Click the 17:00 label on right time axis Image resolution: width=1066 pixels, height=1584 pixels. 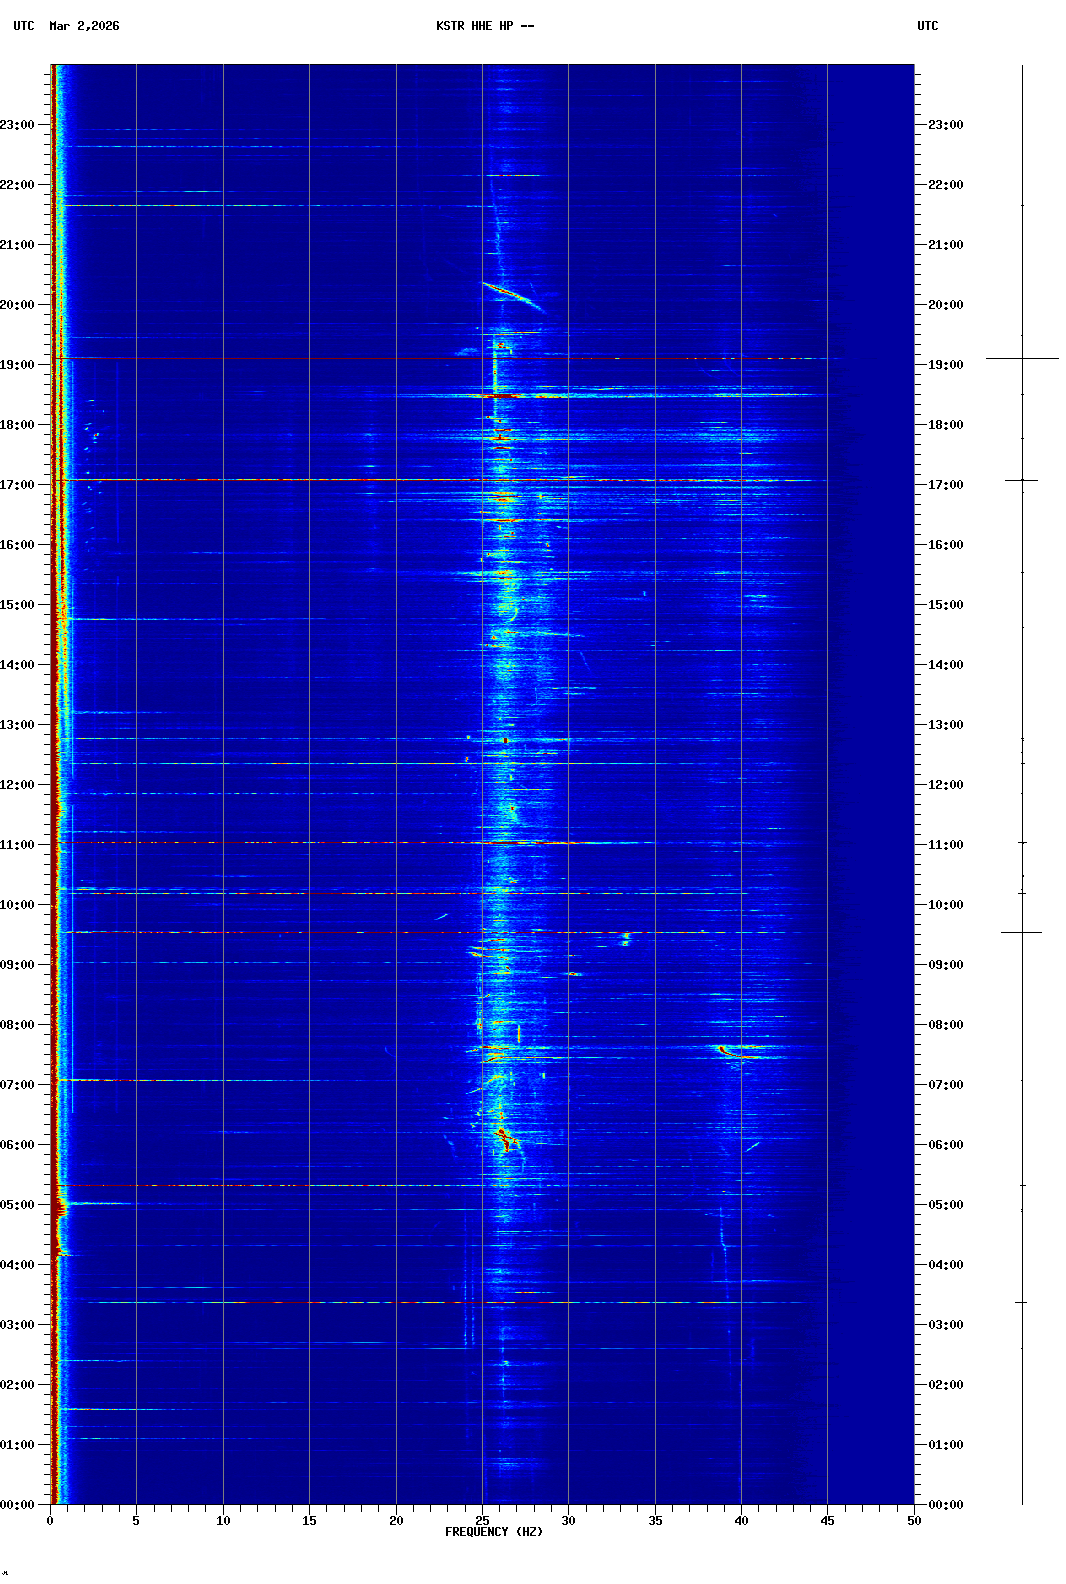[x=945, y=485]
